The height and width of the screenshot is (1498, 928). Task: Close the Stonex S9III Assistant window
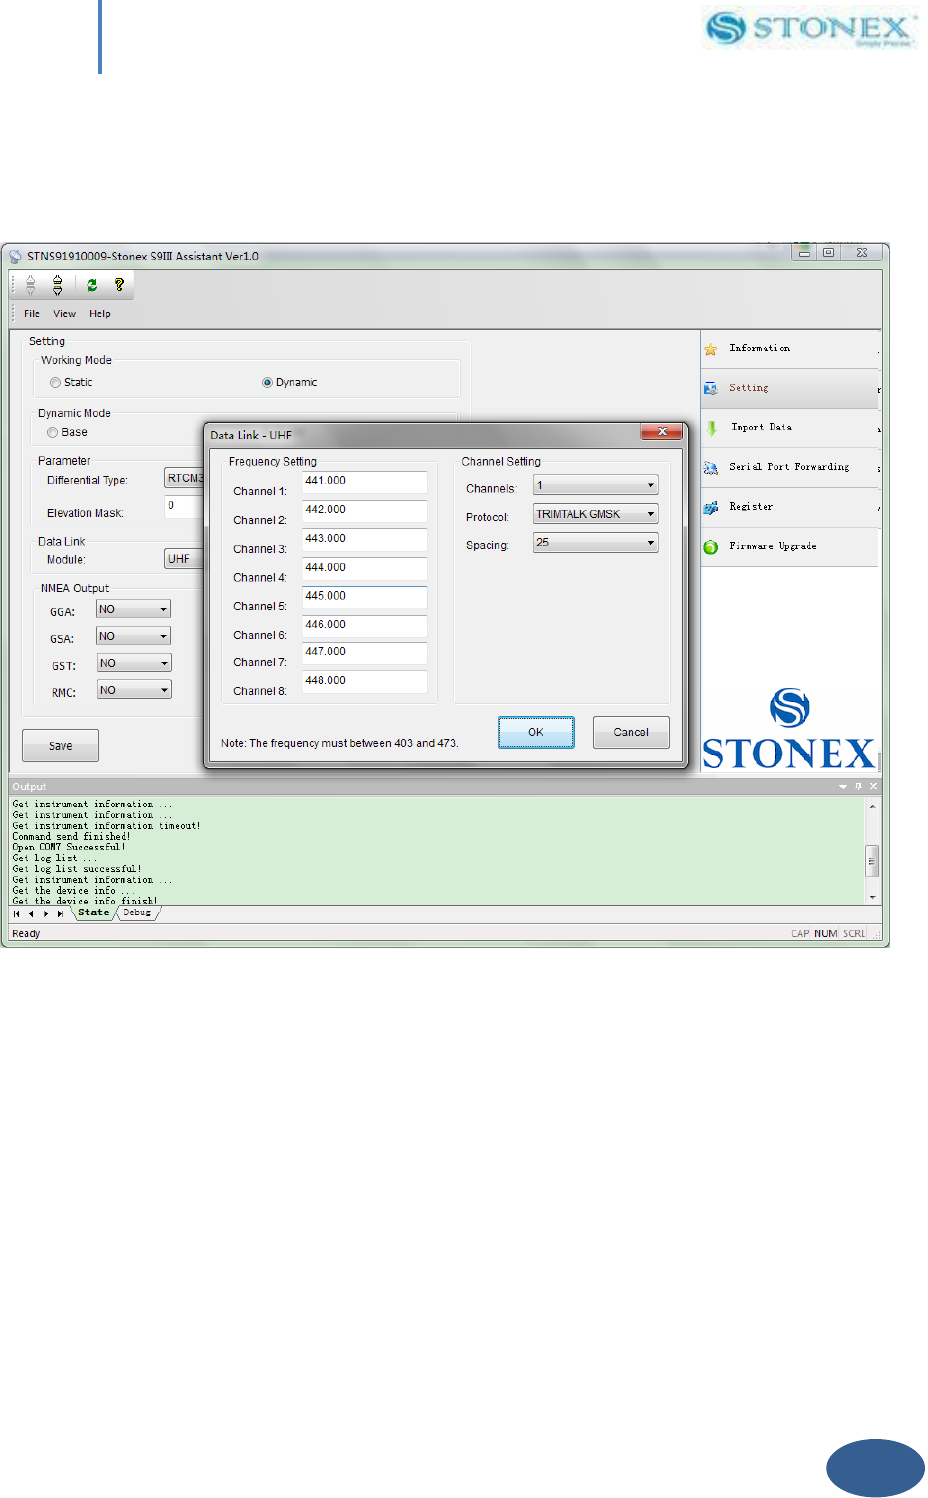(x=862, y=253)
